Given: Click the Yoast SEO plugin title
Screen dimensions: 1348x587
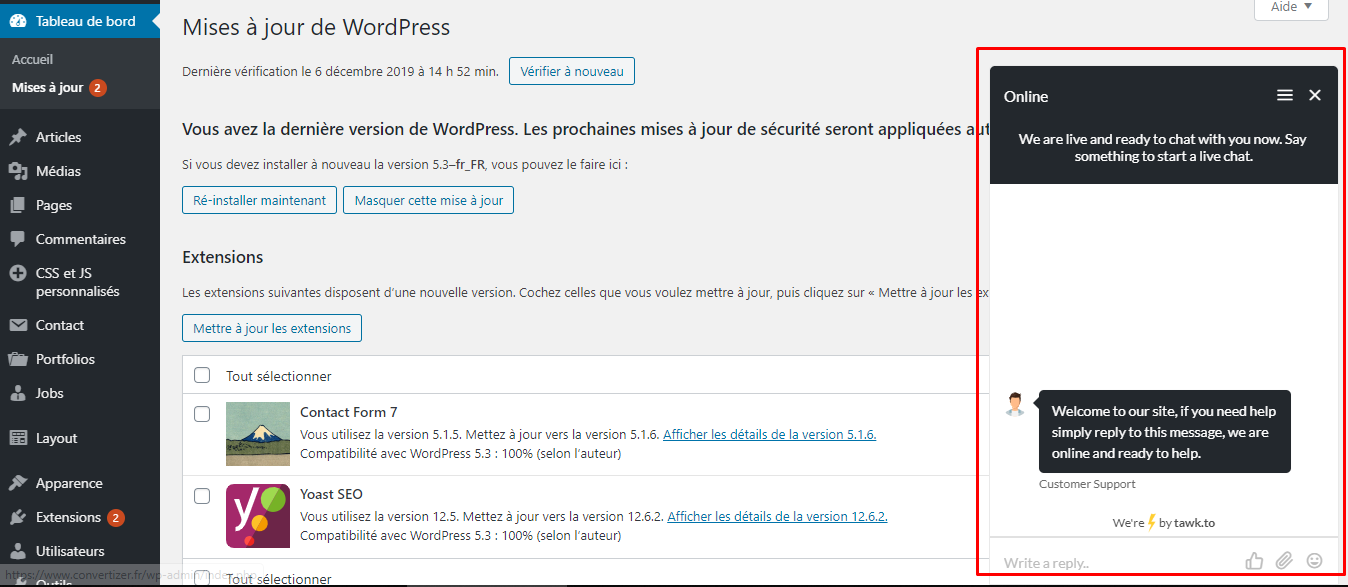Looking at the screenshot, I should pyautogui.click(x=331, y=494).
